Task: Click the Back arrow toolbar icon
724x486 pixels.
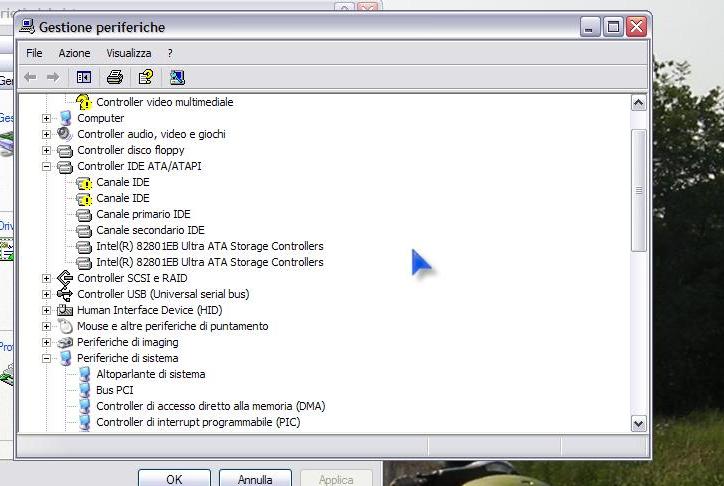Action: pos(30,77)
